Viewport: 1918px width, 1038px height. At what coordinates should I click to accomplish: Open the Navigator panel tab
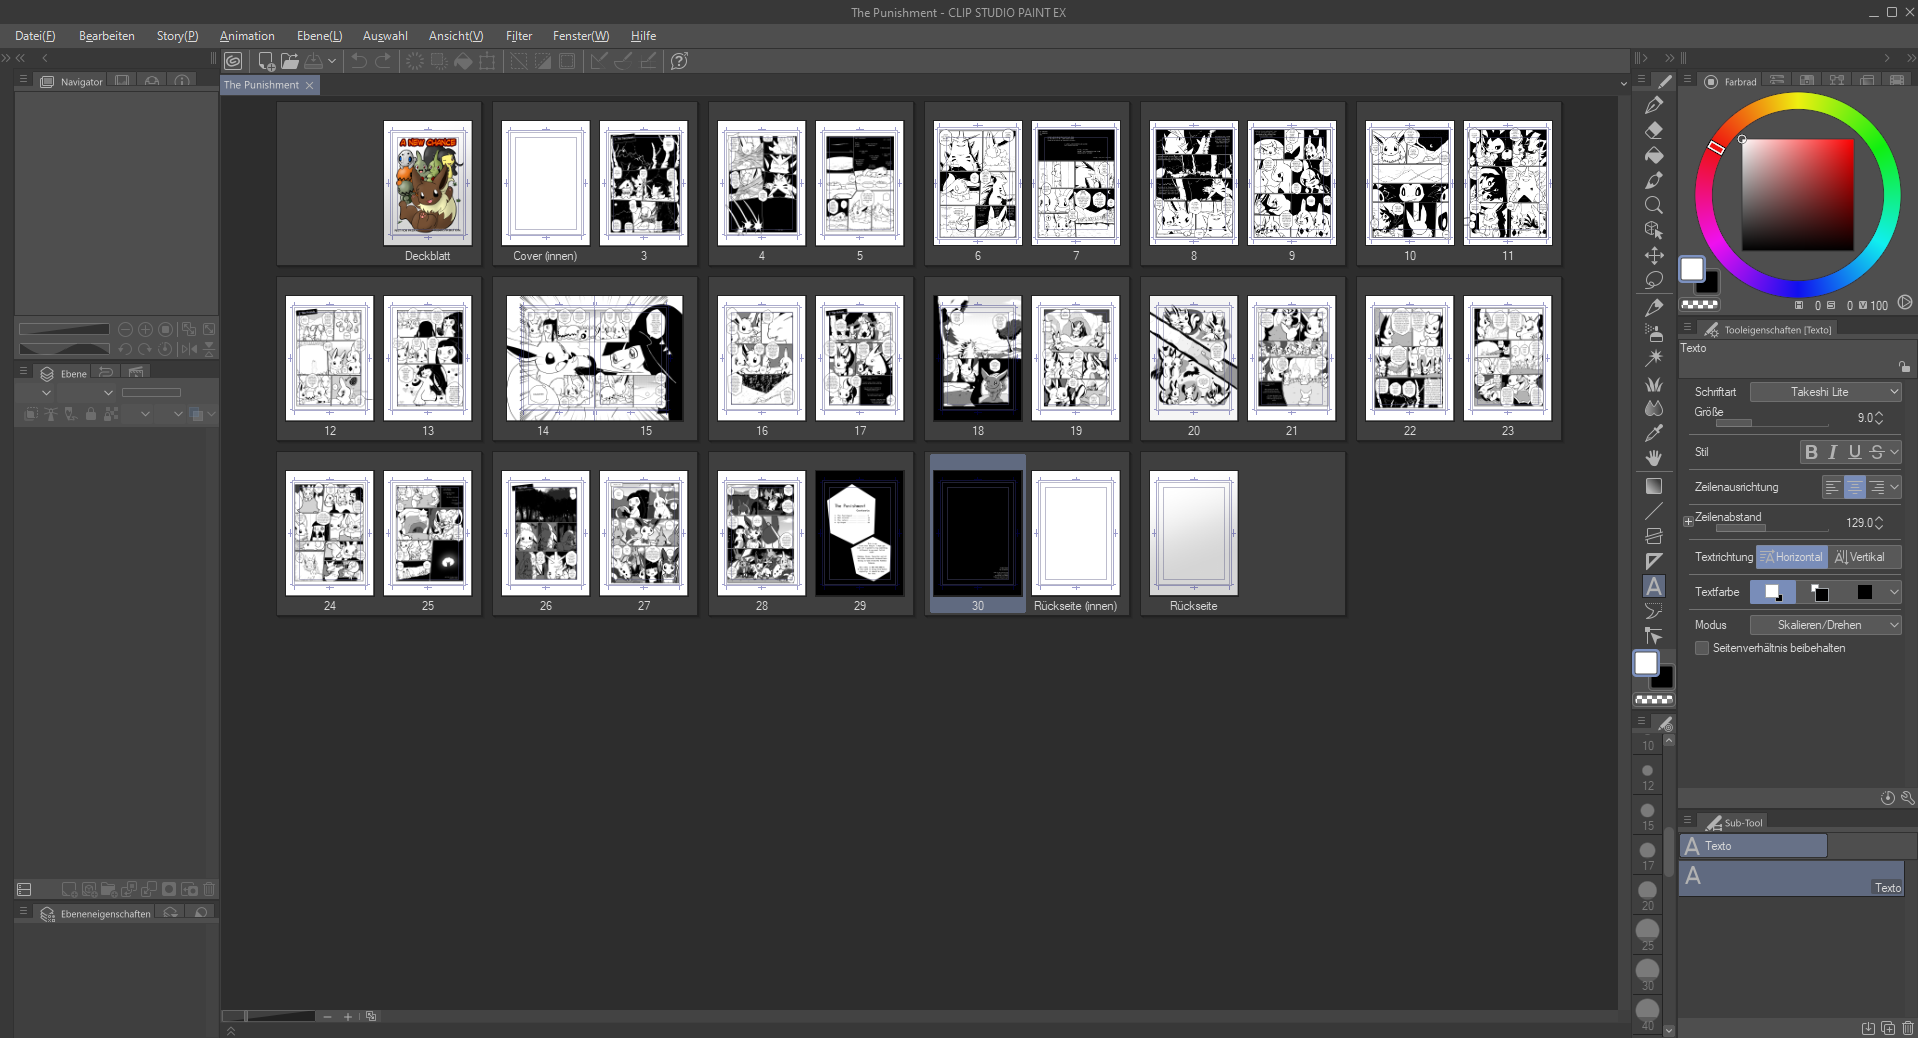[72, 81]
